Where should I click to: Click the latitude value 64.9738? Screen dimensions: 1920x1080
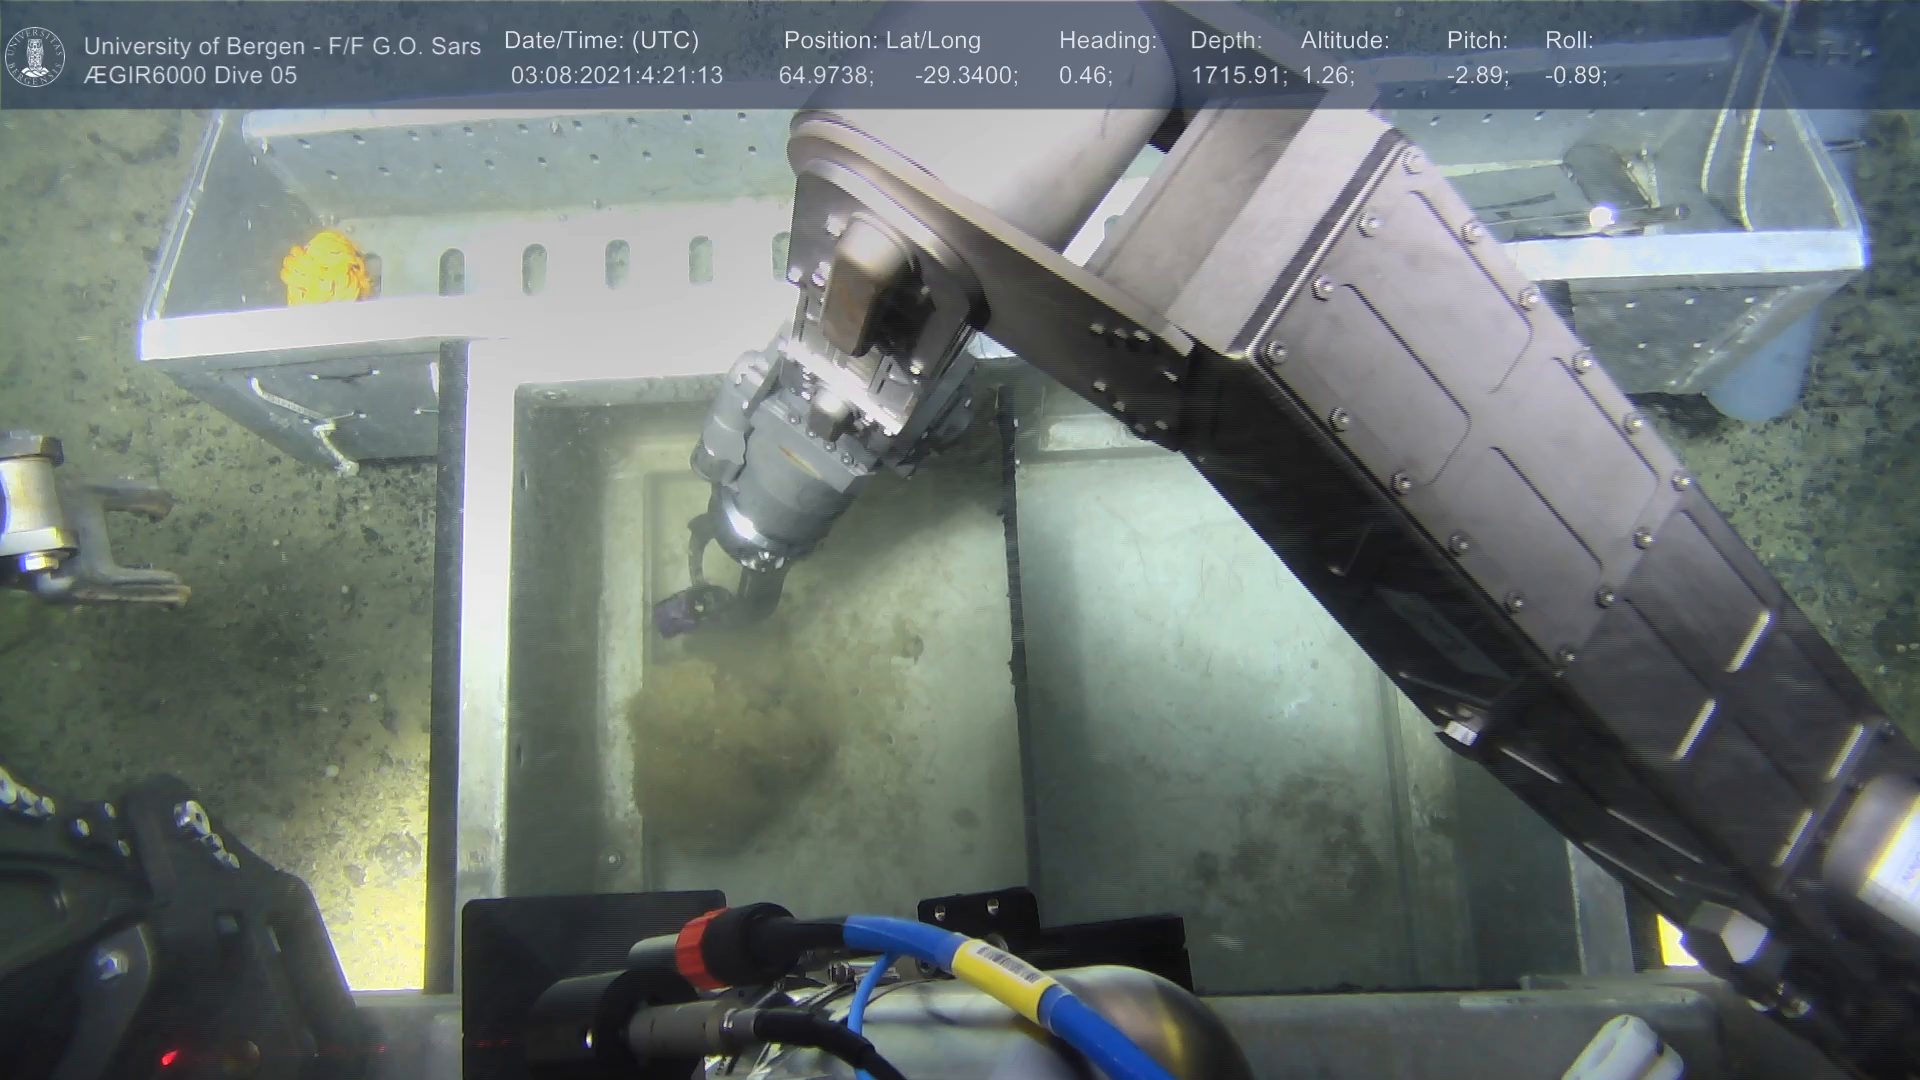coord(826,75)
